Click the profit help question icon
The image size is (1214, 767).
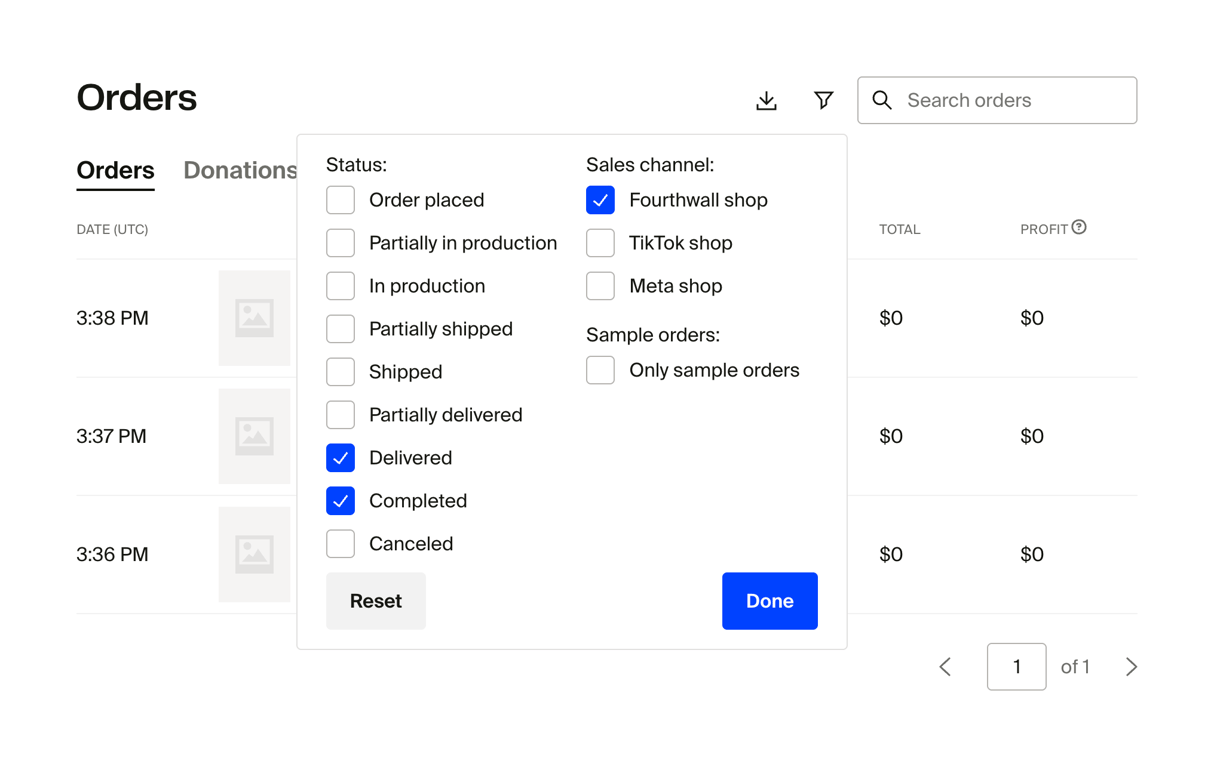[x=1079, y=228]
